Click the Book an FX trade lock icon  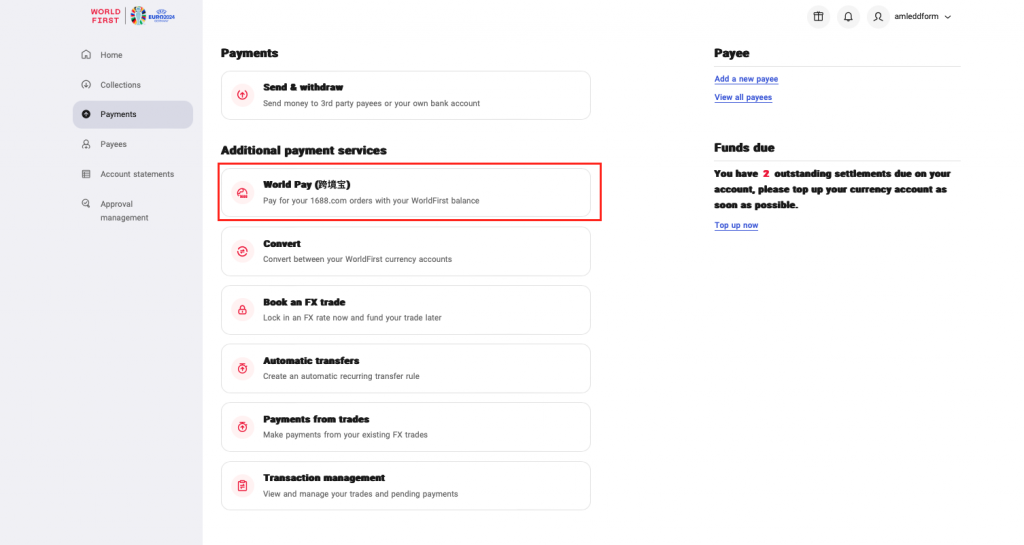(x=242, y=310)
